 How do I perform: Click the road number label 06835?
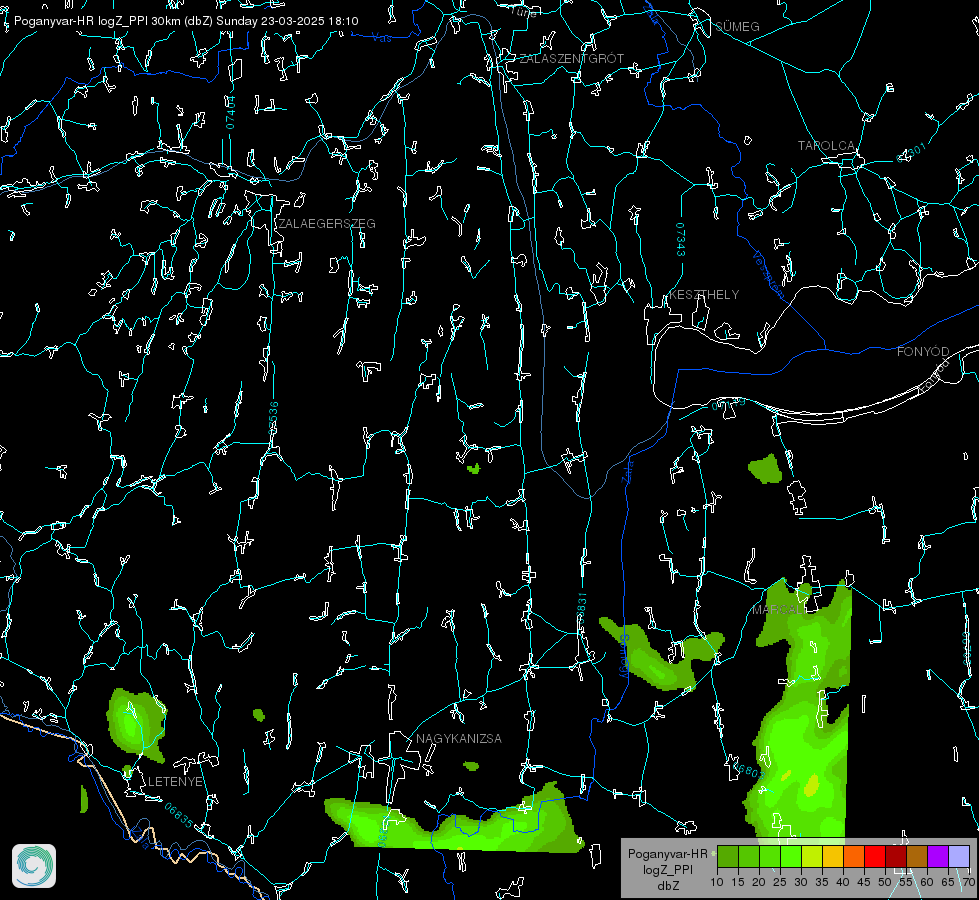point(179,815)
